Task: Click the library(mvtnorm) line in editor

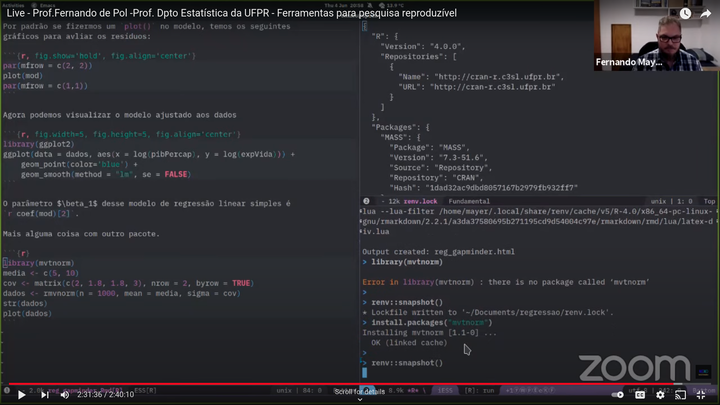Action: [x=39, y=263]
